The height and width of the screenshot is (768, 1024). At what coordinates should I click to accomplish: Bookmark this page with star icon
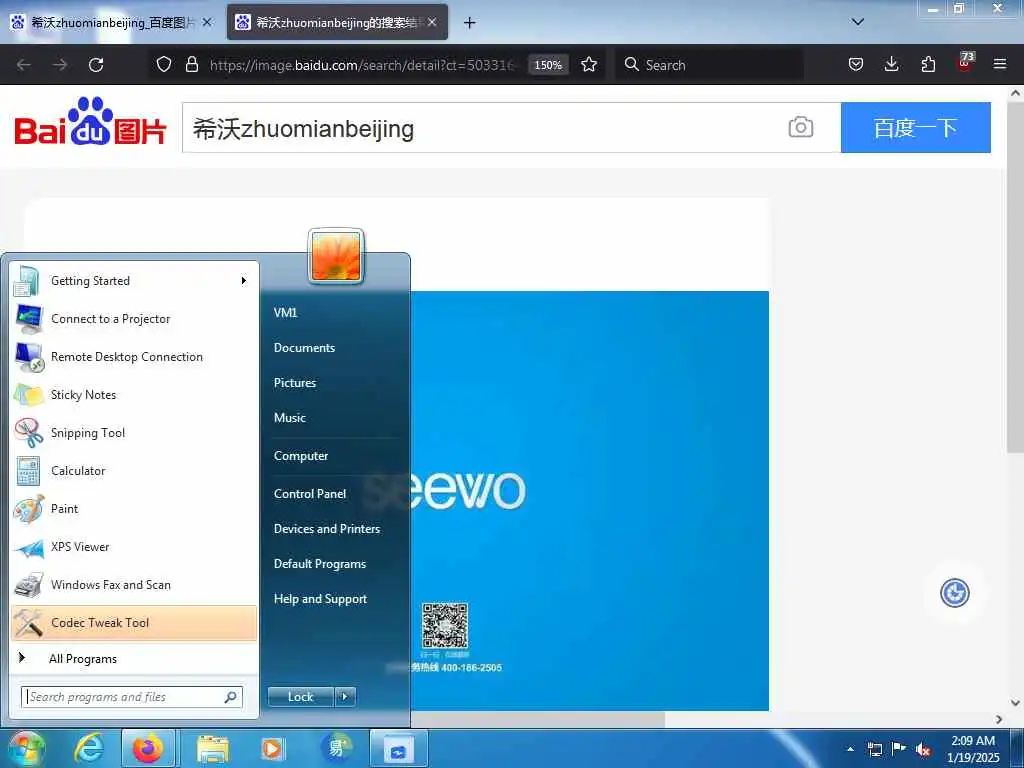pos(589,65)
